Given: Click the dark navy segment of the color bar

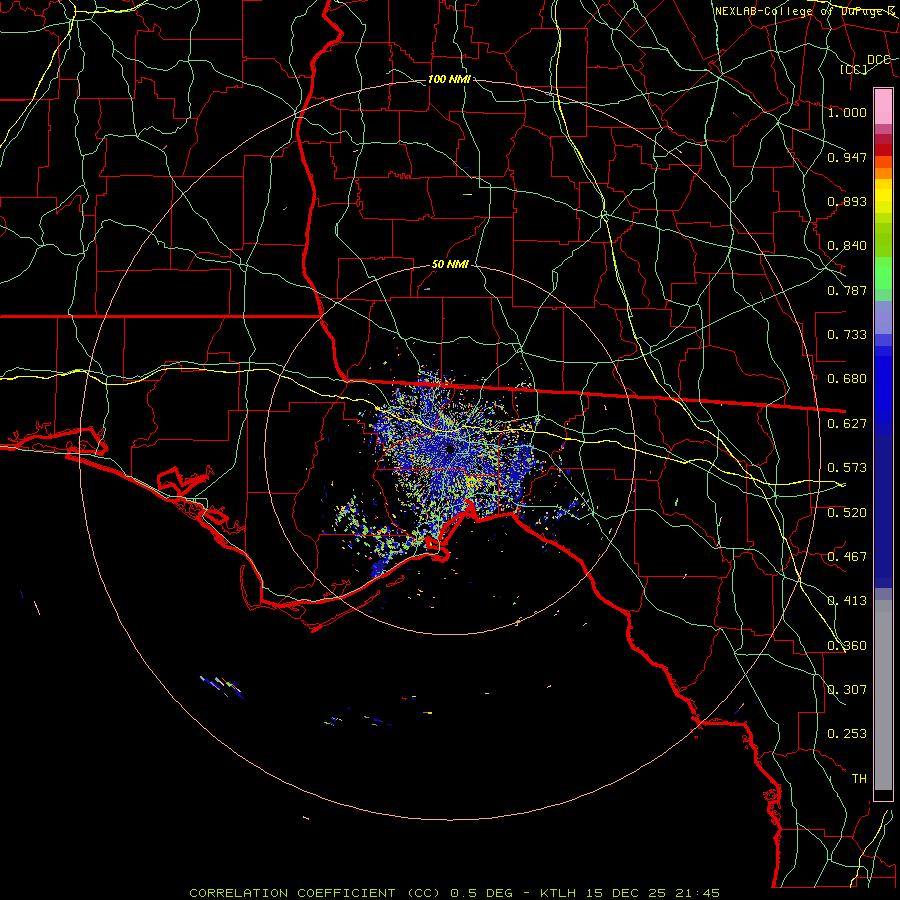Looking at the screenshot, I should pos(883,511).
